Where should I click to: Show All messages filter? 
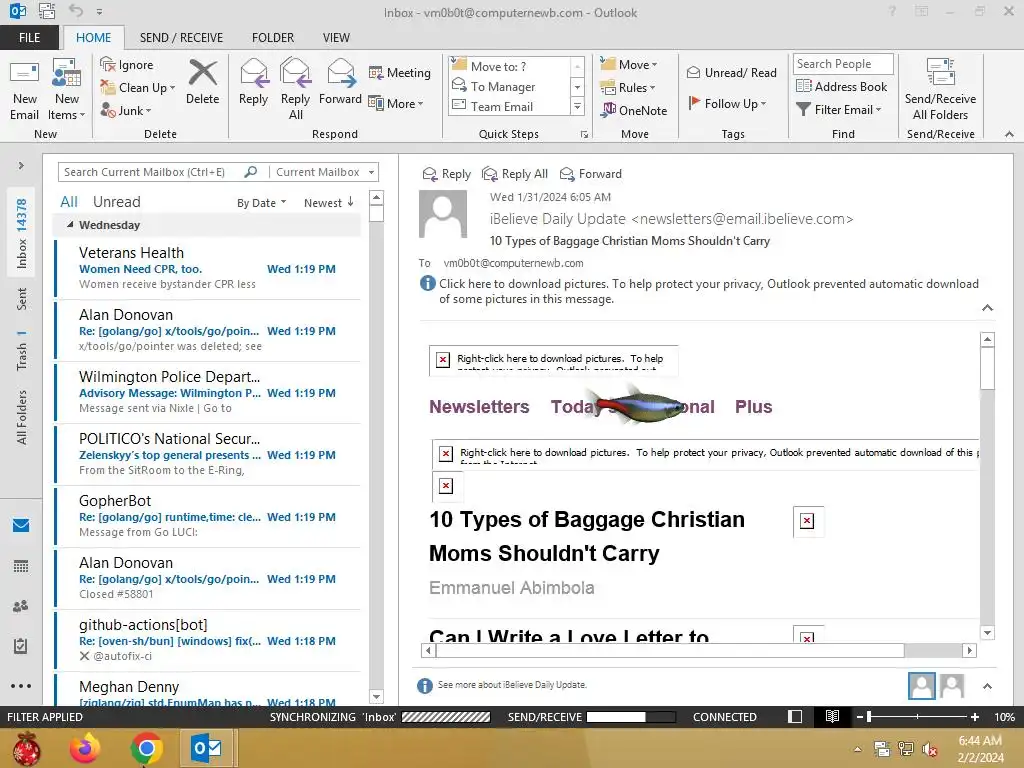pyautogui.click(x=69, y=202)
